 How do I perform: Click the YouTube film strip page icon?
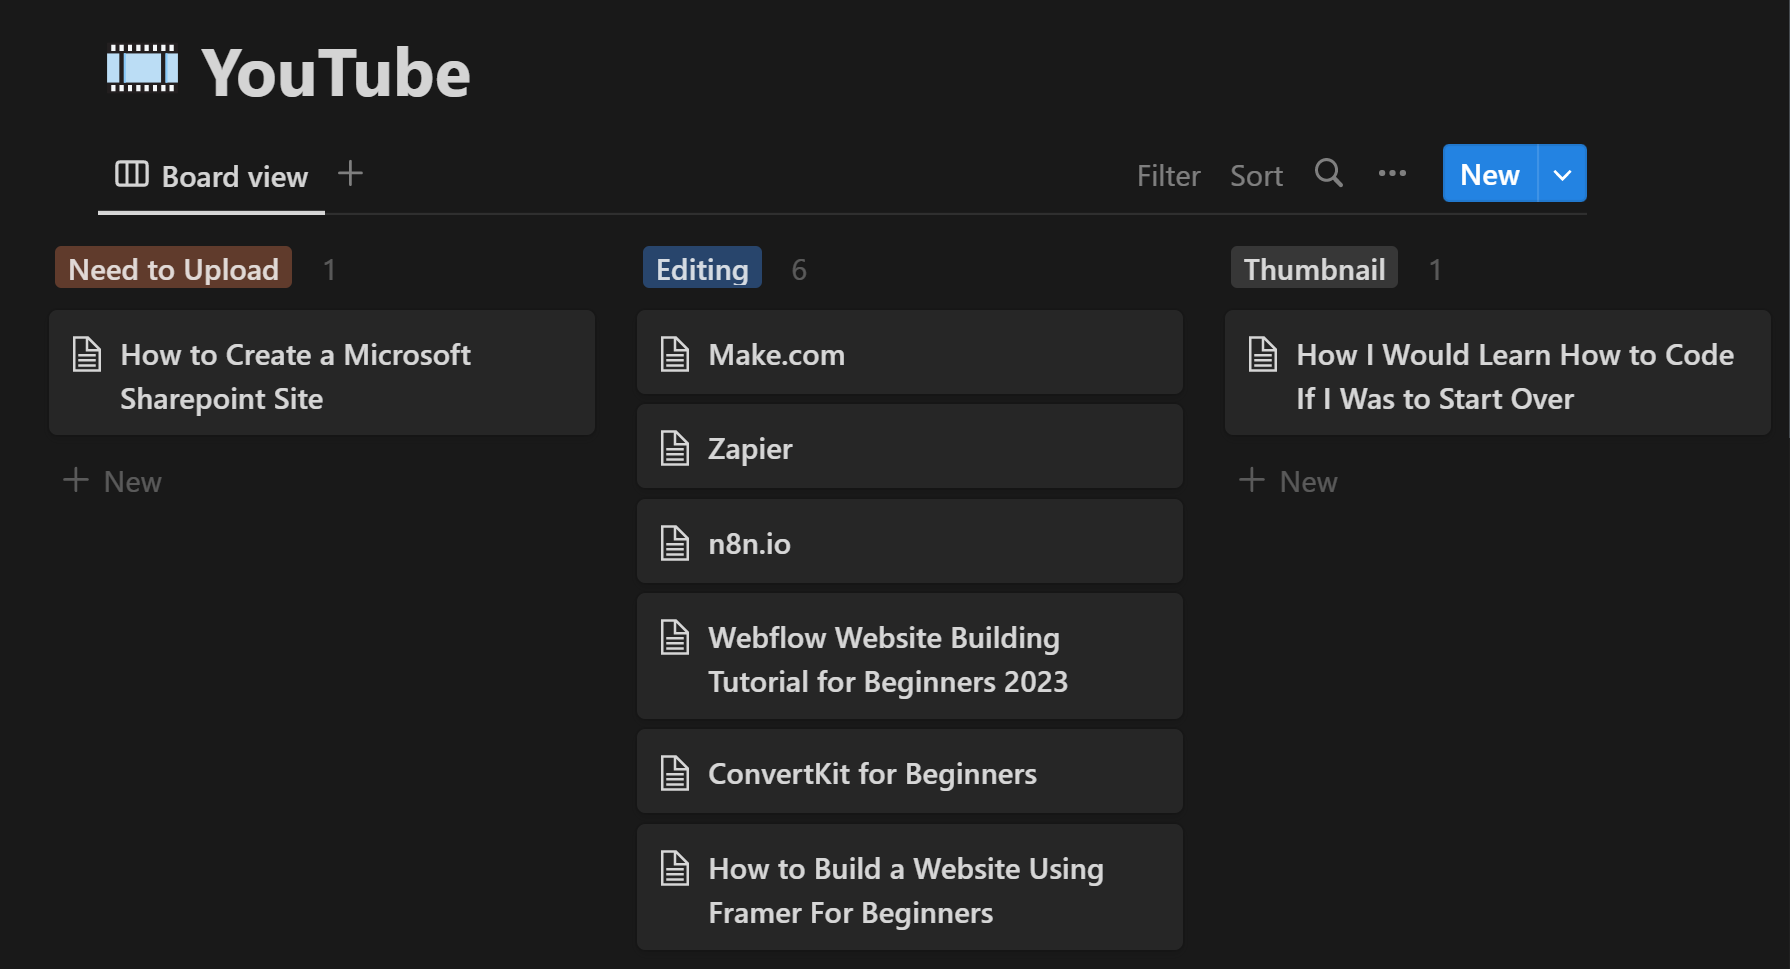pos(142,69)
